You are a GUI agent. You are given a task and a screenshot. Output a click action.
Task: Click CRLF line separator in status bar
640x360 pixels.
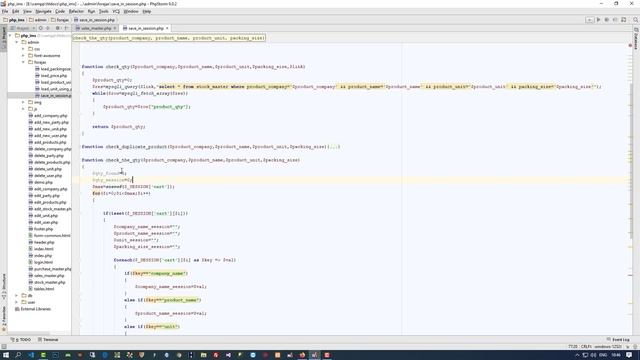pos(586,347)
